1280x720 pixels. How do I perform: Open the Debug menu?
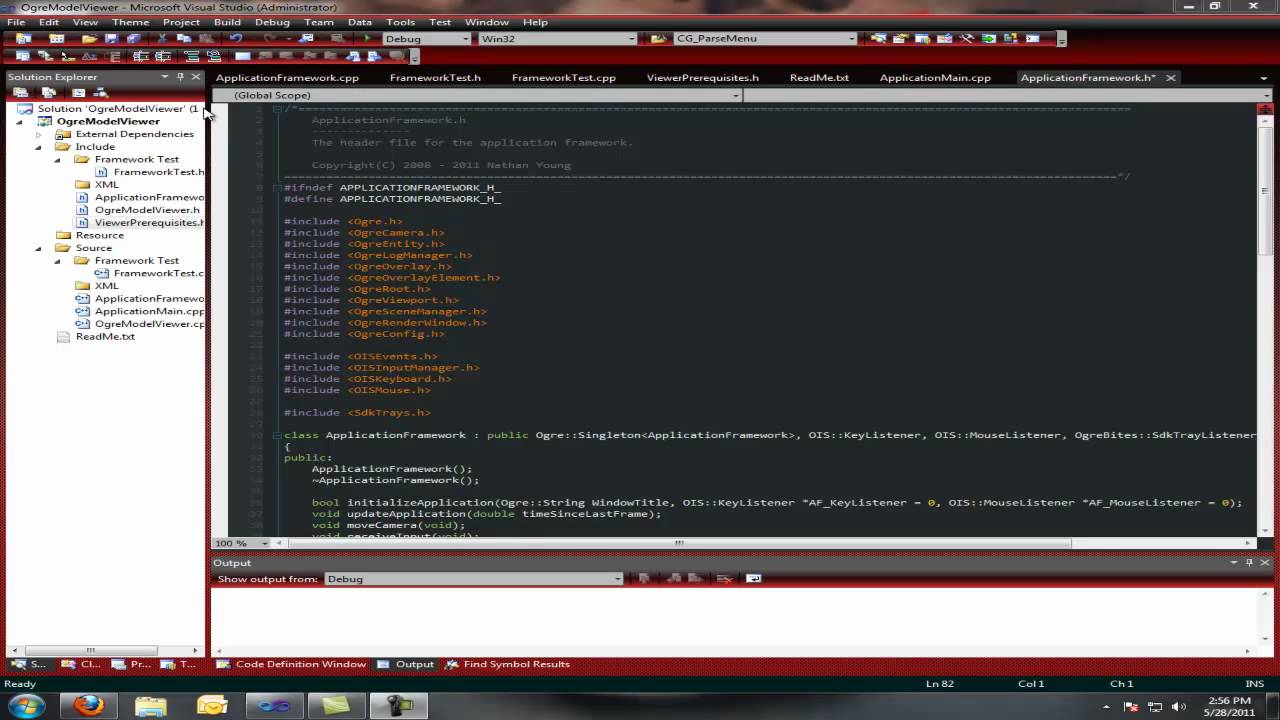pyautogui.click(x=272, y=22)
